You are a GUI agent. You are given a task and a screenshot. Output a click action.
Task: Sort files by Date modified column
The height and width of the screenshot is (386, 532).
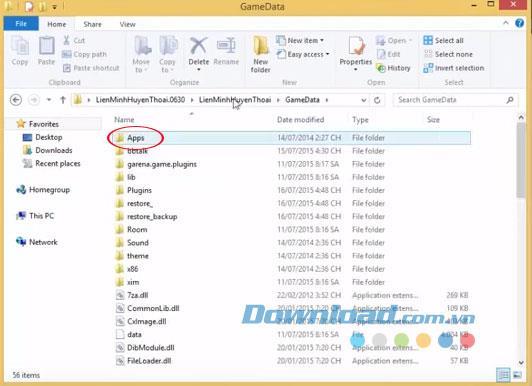click(x=300, y=120)
